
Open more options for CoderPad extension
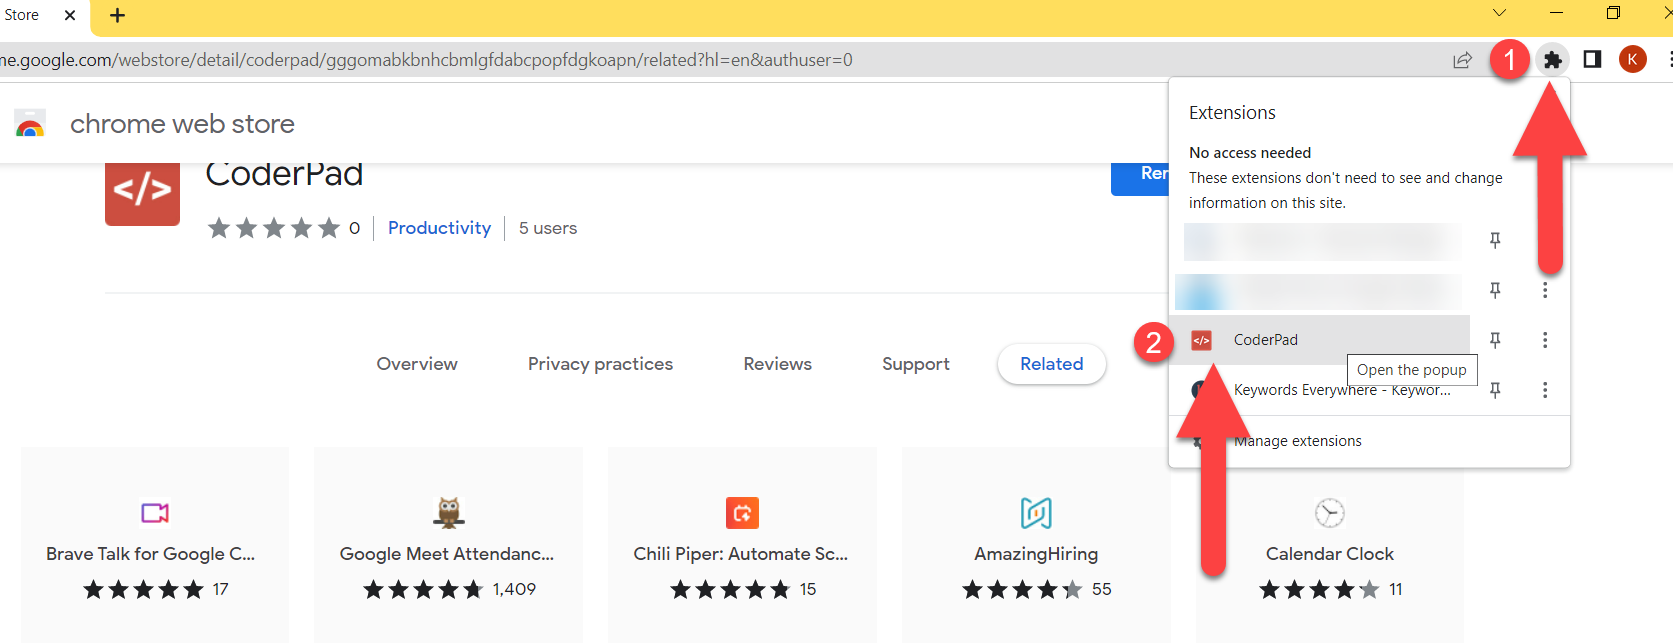(1545, 340)
